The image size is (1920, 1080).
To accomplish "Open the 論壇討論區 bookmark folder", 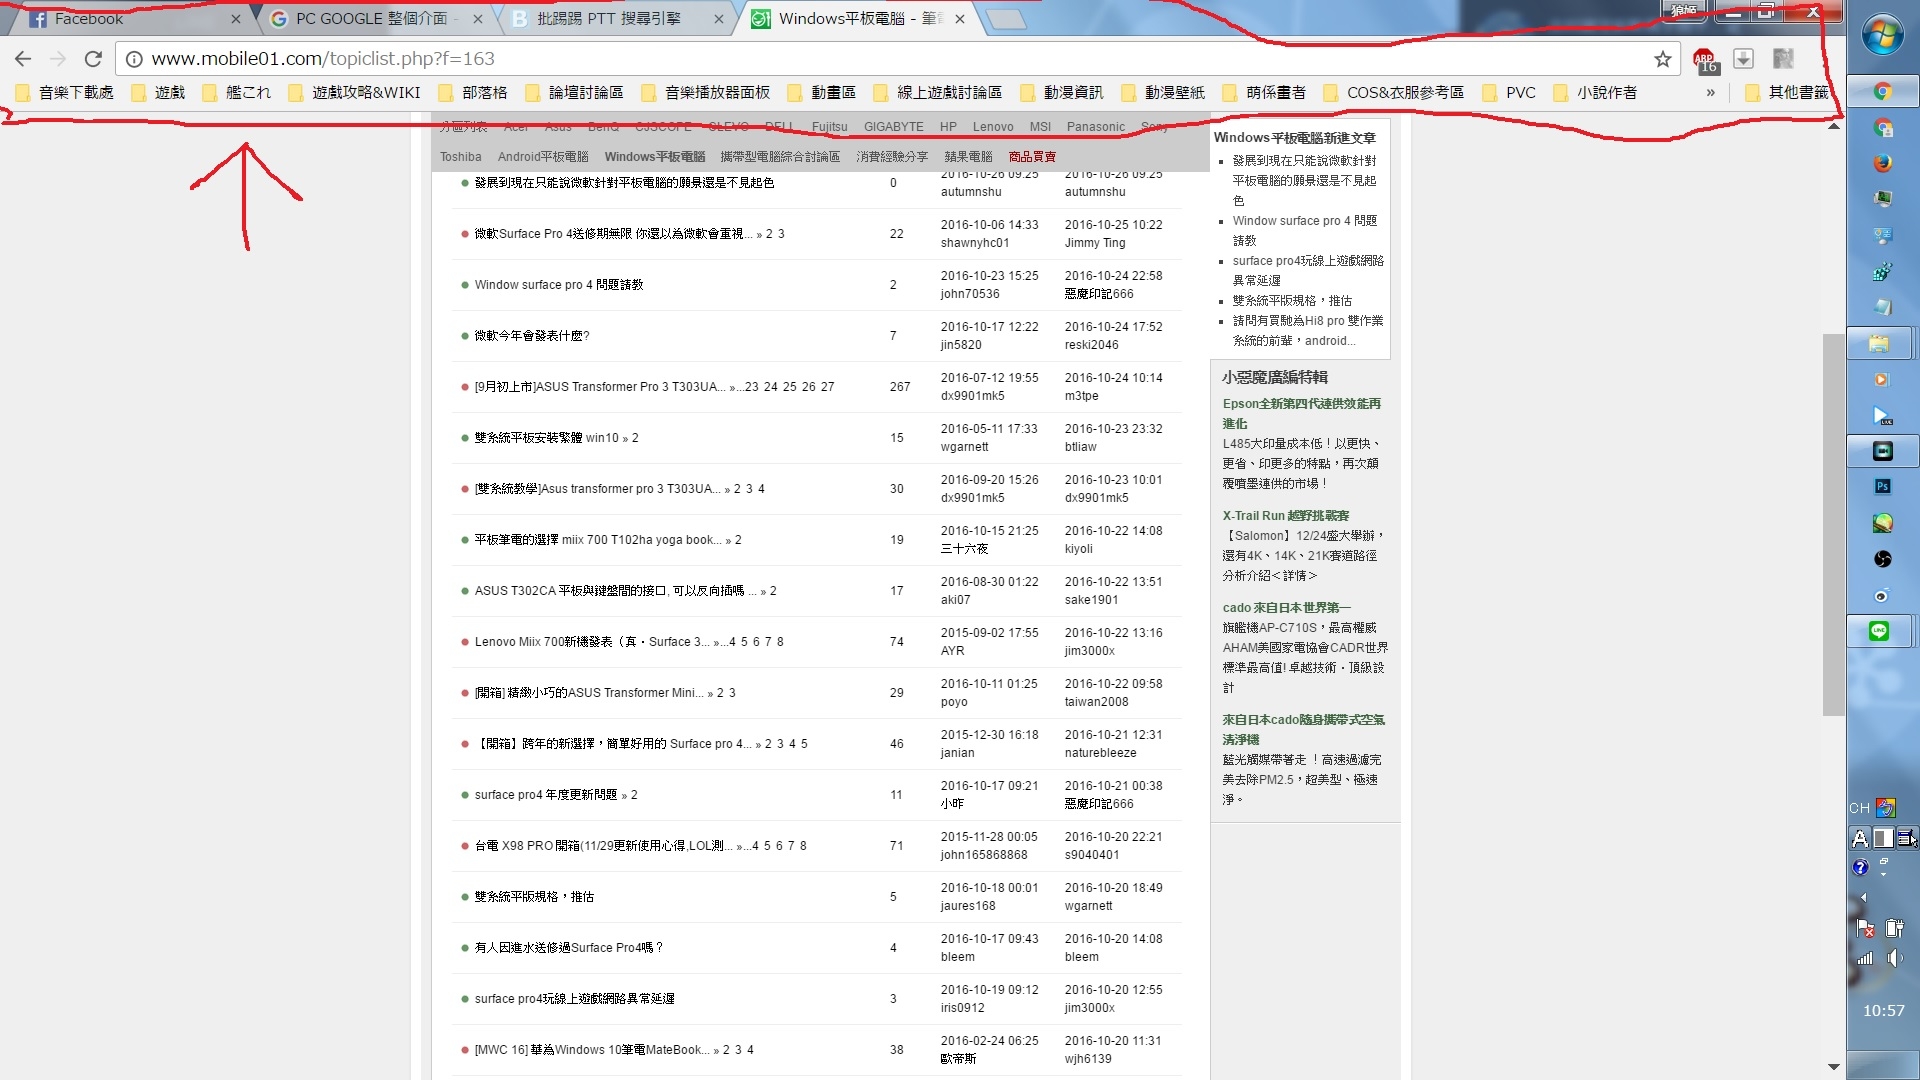I will pyautogui.click(x=574, y=93).
